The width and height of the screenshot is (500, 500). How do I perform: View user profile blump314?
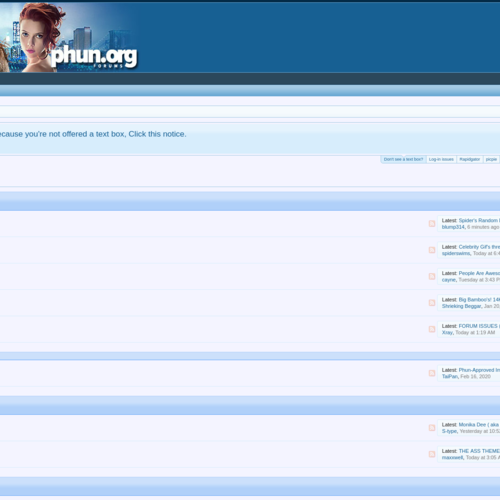(x=453, y=227)
